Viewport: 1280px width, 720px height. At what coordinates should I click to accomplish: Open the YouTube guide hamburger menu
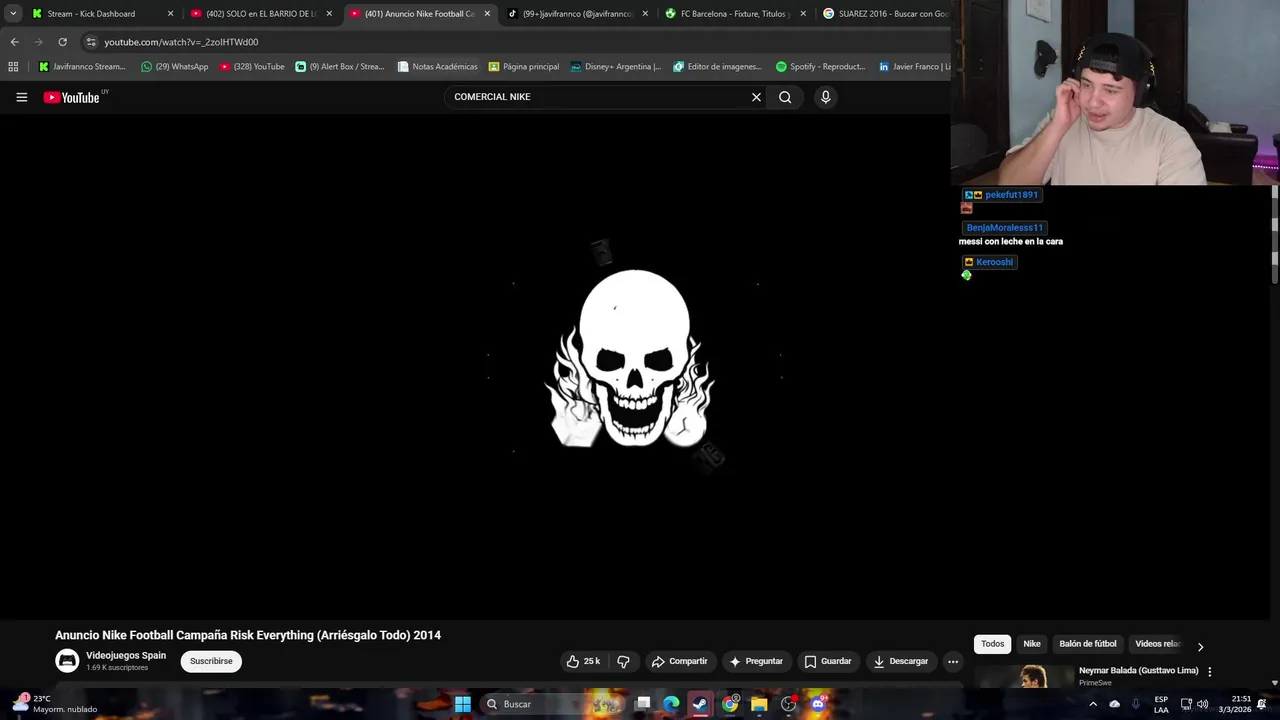21,97
